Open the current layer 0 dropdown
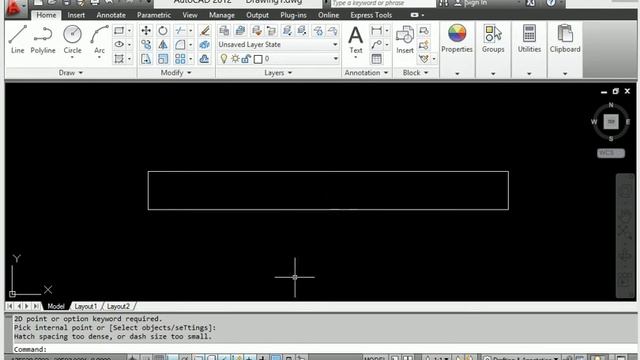Image resolution: width=640 pixels, height=360 pixels. tap(336, 59)
